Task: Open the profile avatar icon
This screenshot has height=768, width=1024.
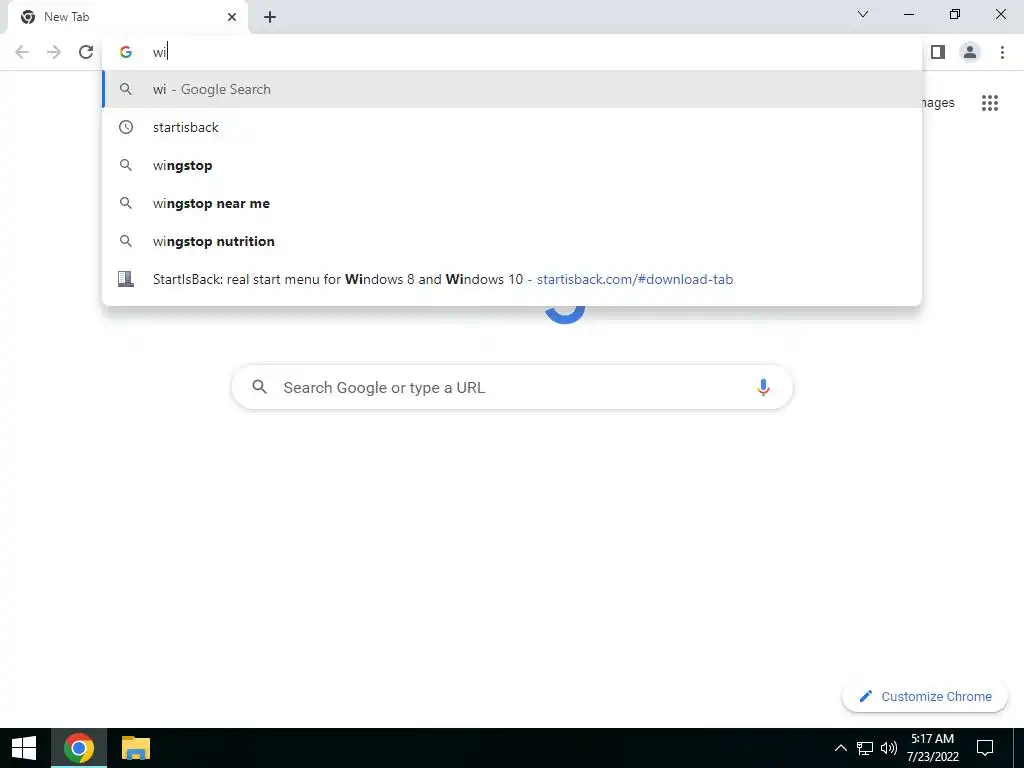Action: click(970, 52)
